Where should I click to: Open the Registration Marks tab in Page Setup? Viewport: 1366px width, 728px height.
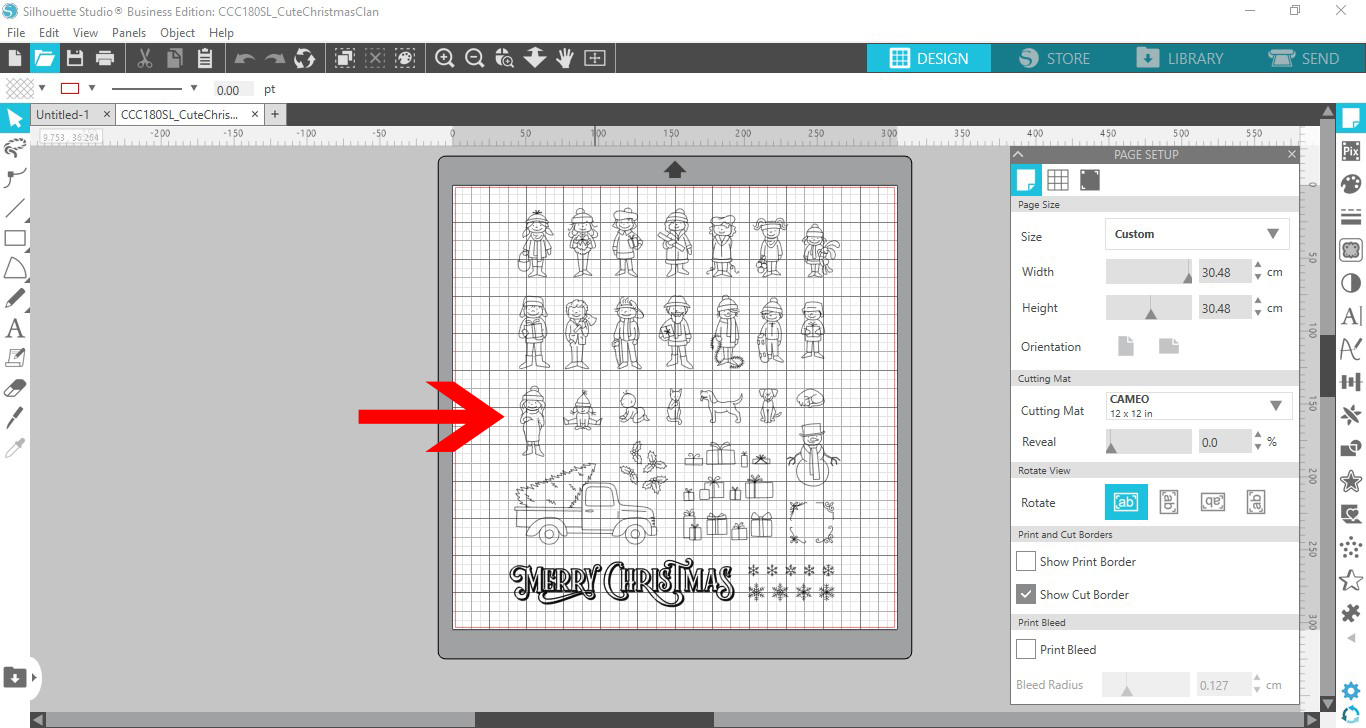1090,180
